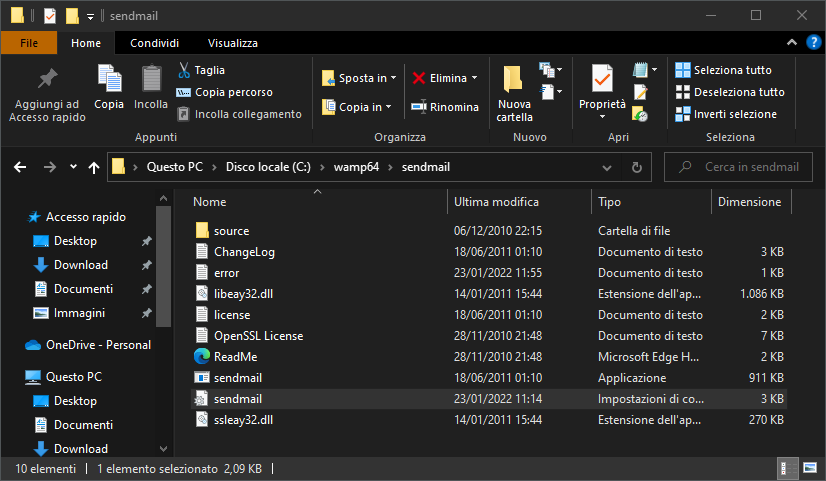
Task: Click the edit (Modifica) pencil icon in Apri group
Action: point(641,92)
